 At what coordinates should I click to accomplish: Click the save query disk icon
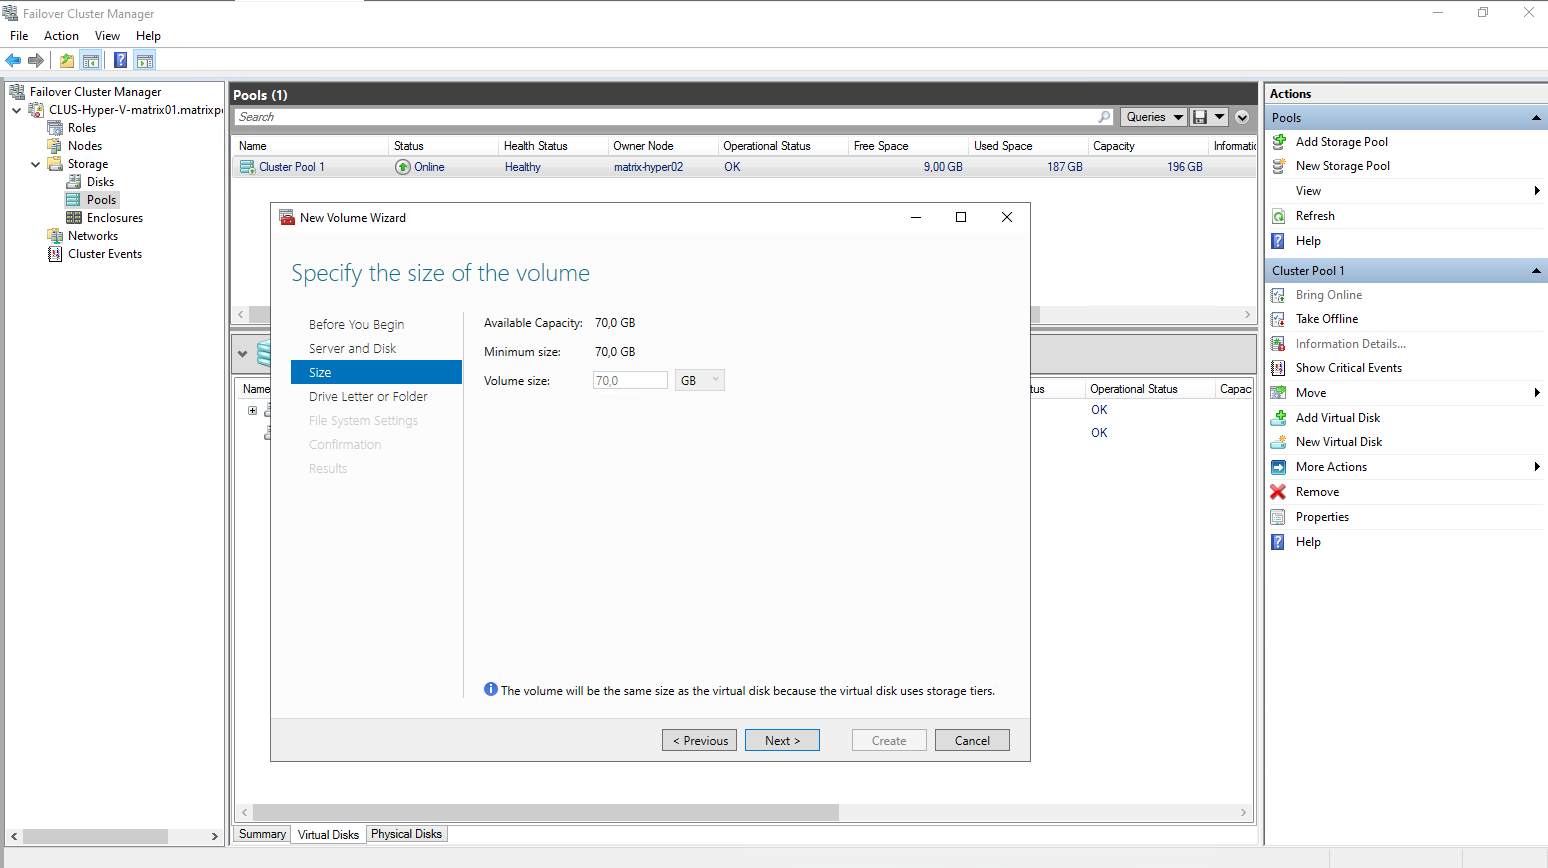tap(1200, 117)
